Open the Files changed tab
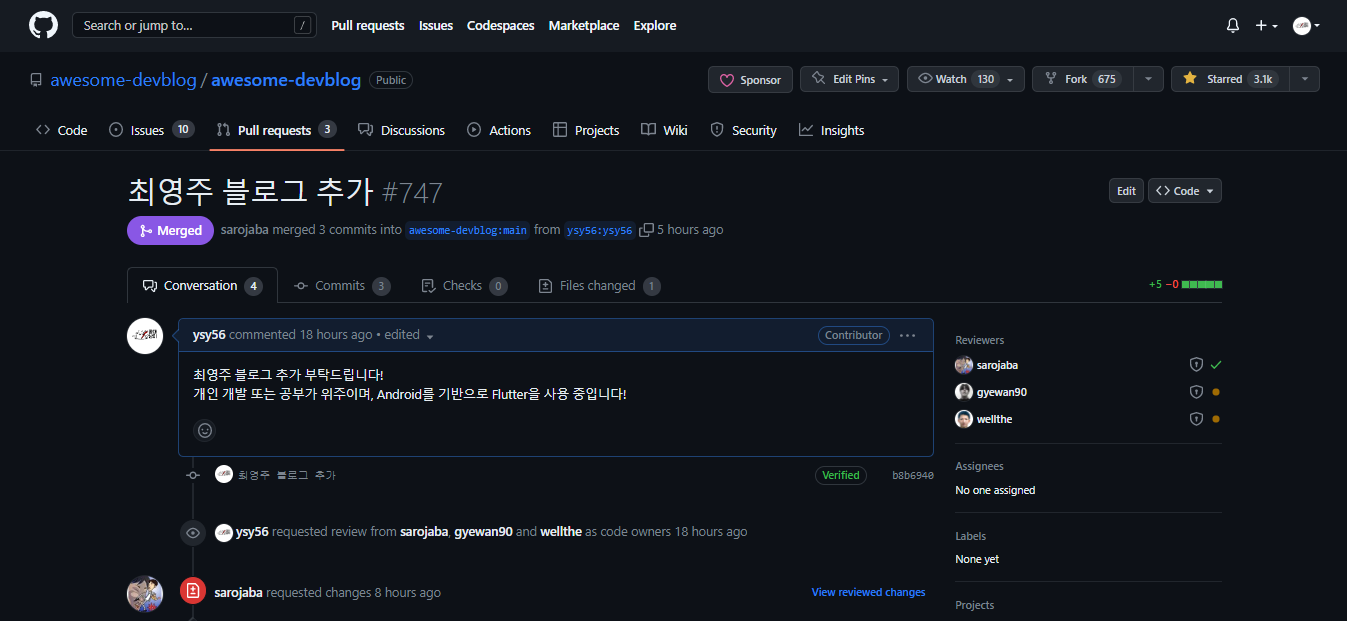Viewport: 1347px width, 621px height. pos(599,286)
